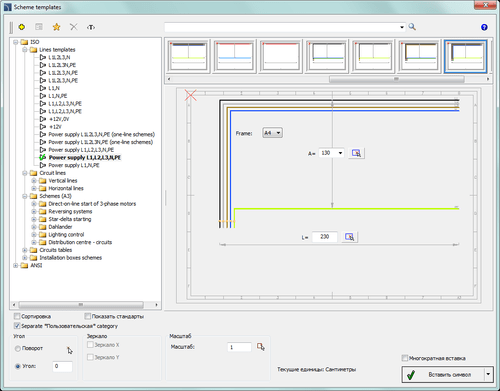This screenshot has height=391, width=500.
Task: Select the checked Power supply L1,L2,L3,N,PE item
Action: point(80,158)
